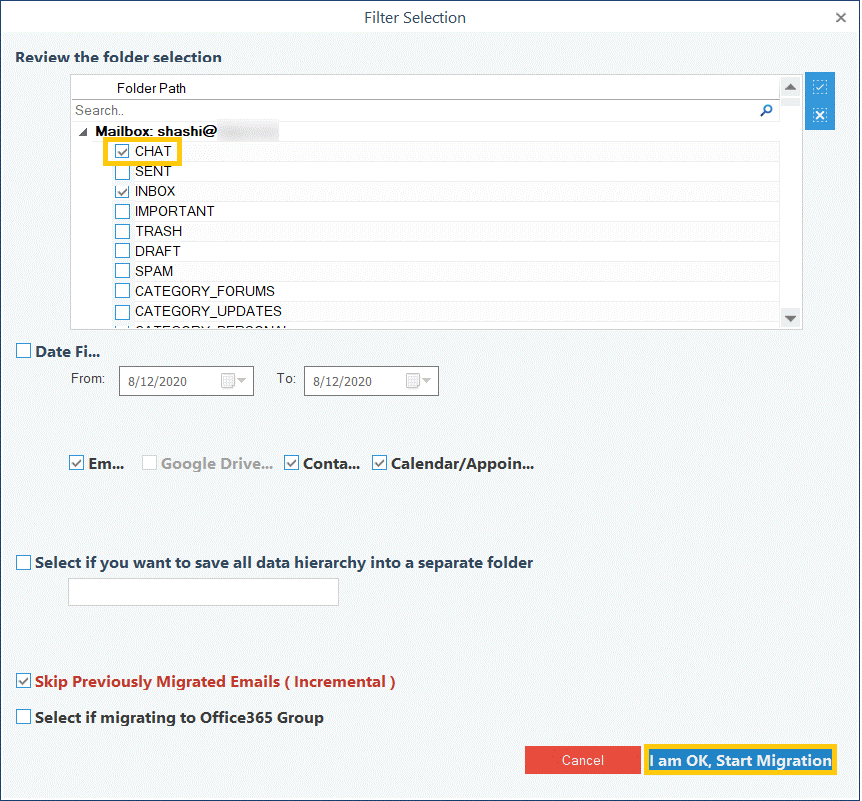Click the separate folder name text box
This screenshot has height=801, width=862.
(x=203, y=592)
